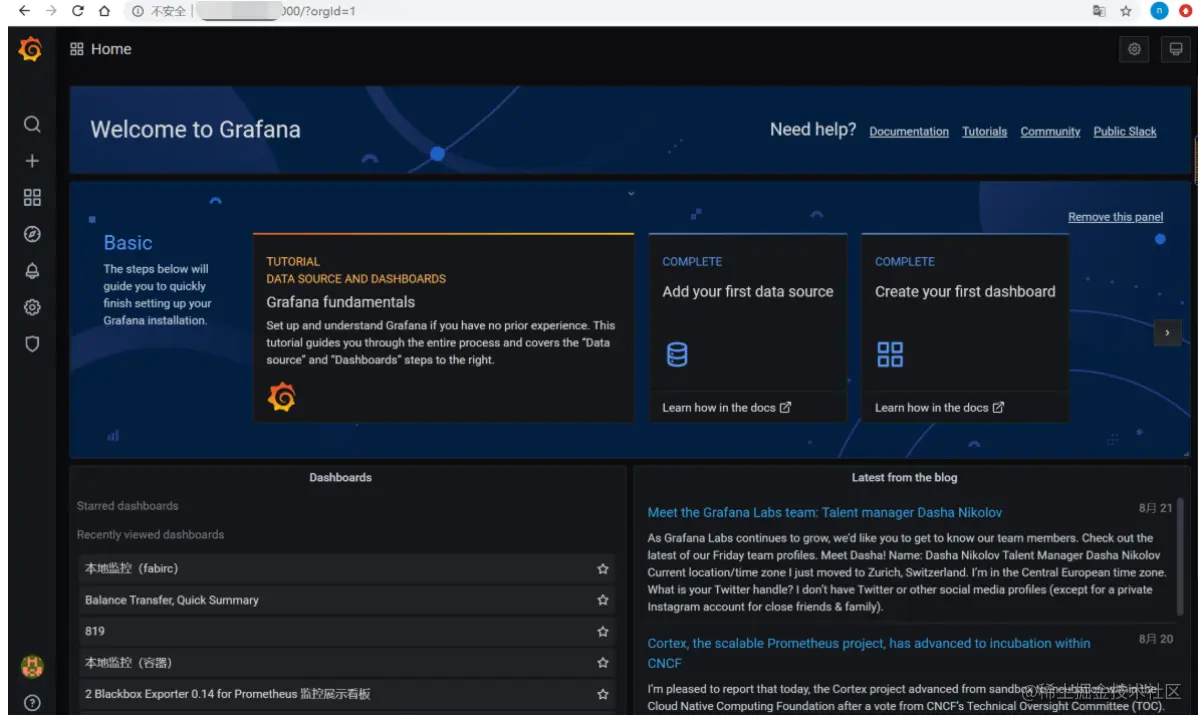Screen dimensions: 1204x724
Task: Star the 本地监控（fabirc） dashboard
Action: pos(603,569)
